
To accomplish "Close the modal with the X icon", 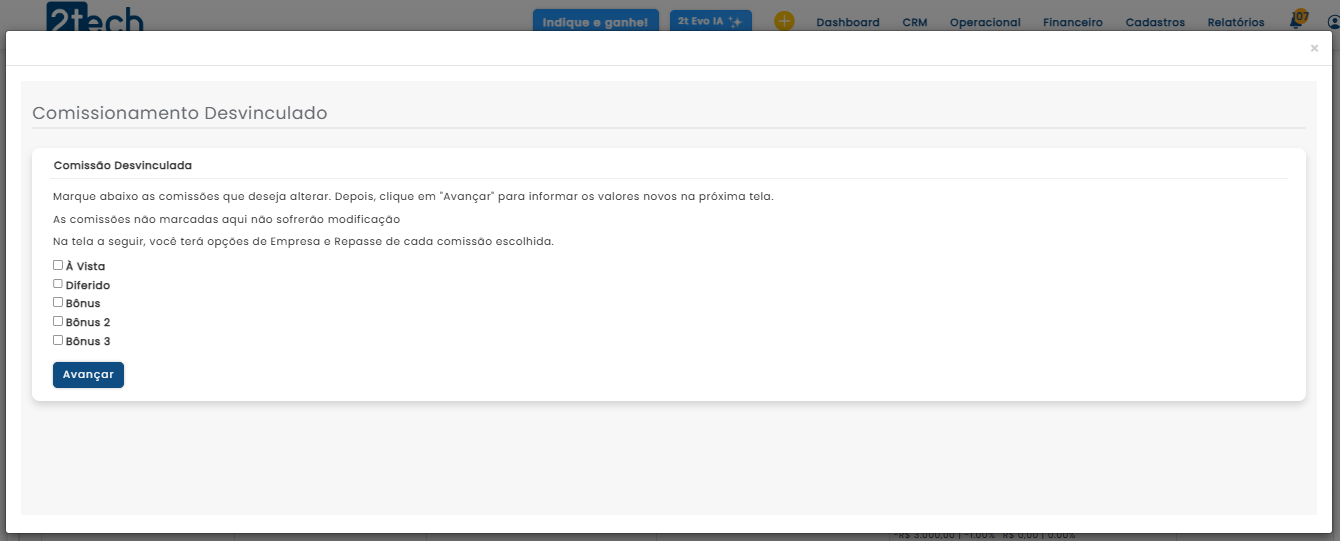I will click(x=1314, y=48).
